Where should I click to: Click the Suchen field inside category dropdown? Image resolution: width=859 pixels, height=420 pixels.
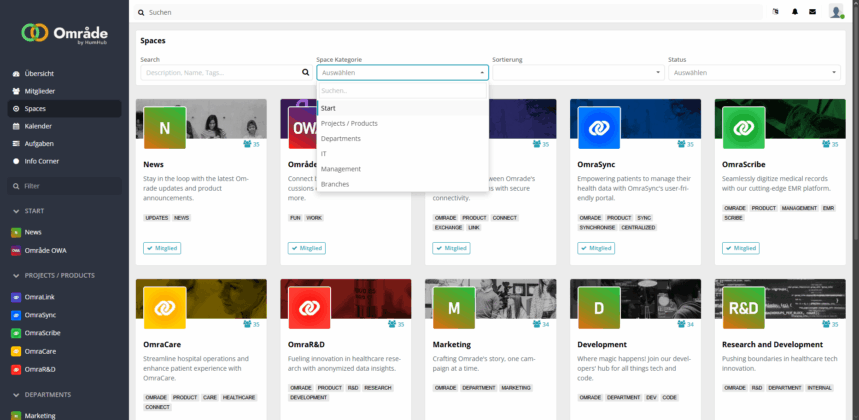[403, 91]
